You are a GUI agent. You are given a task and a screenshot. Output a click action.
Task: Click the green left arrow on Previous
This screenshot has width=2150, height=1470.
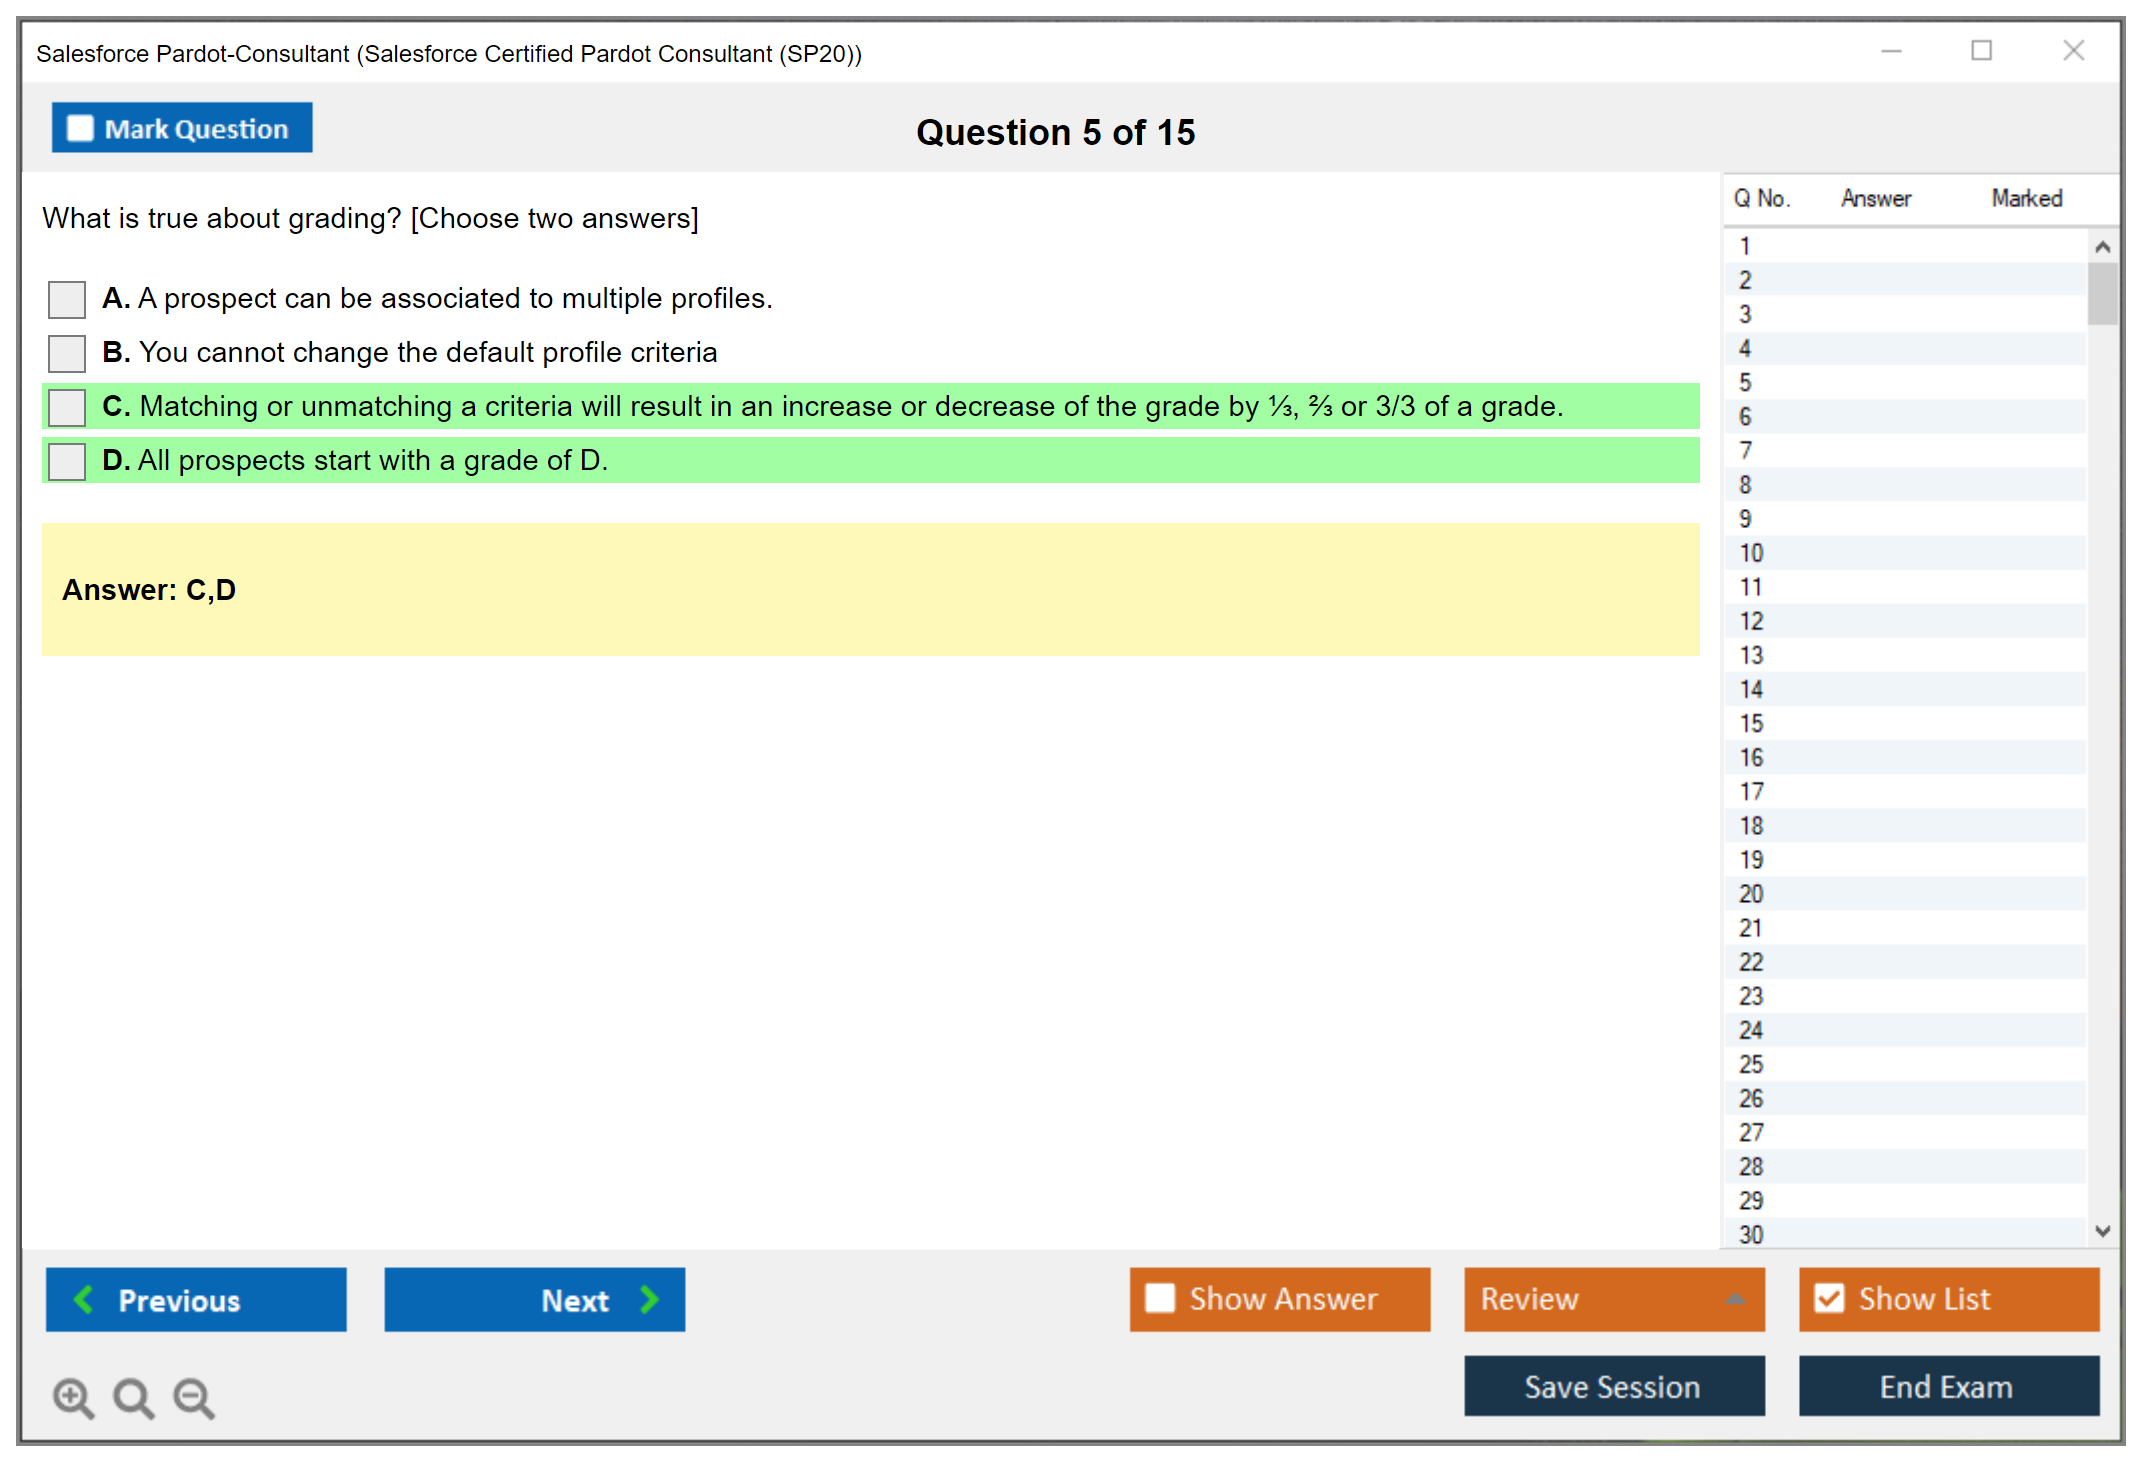tap(84, 1299)
